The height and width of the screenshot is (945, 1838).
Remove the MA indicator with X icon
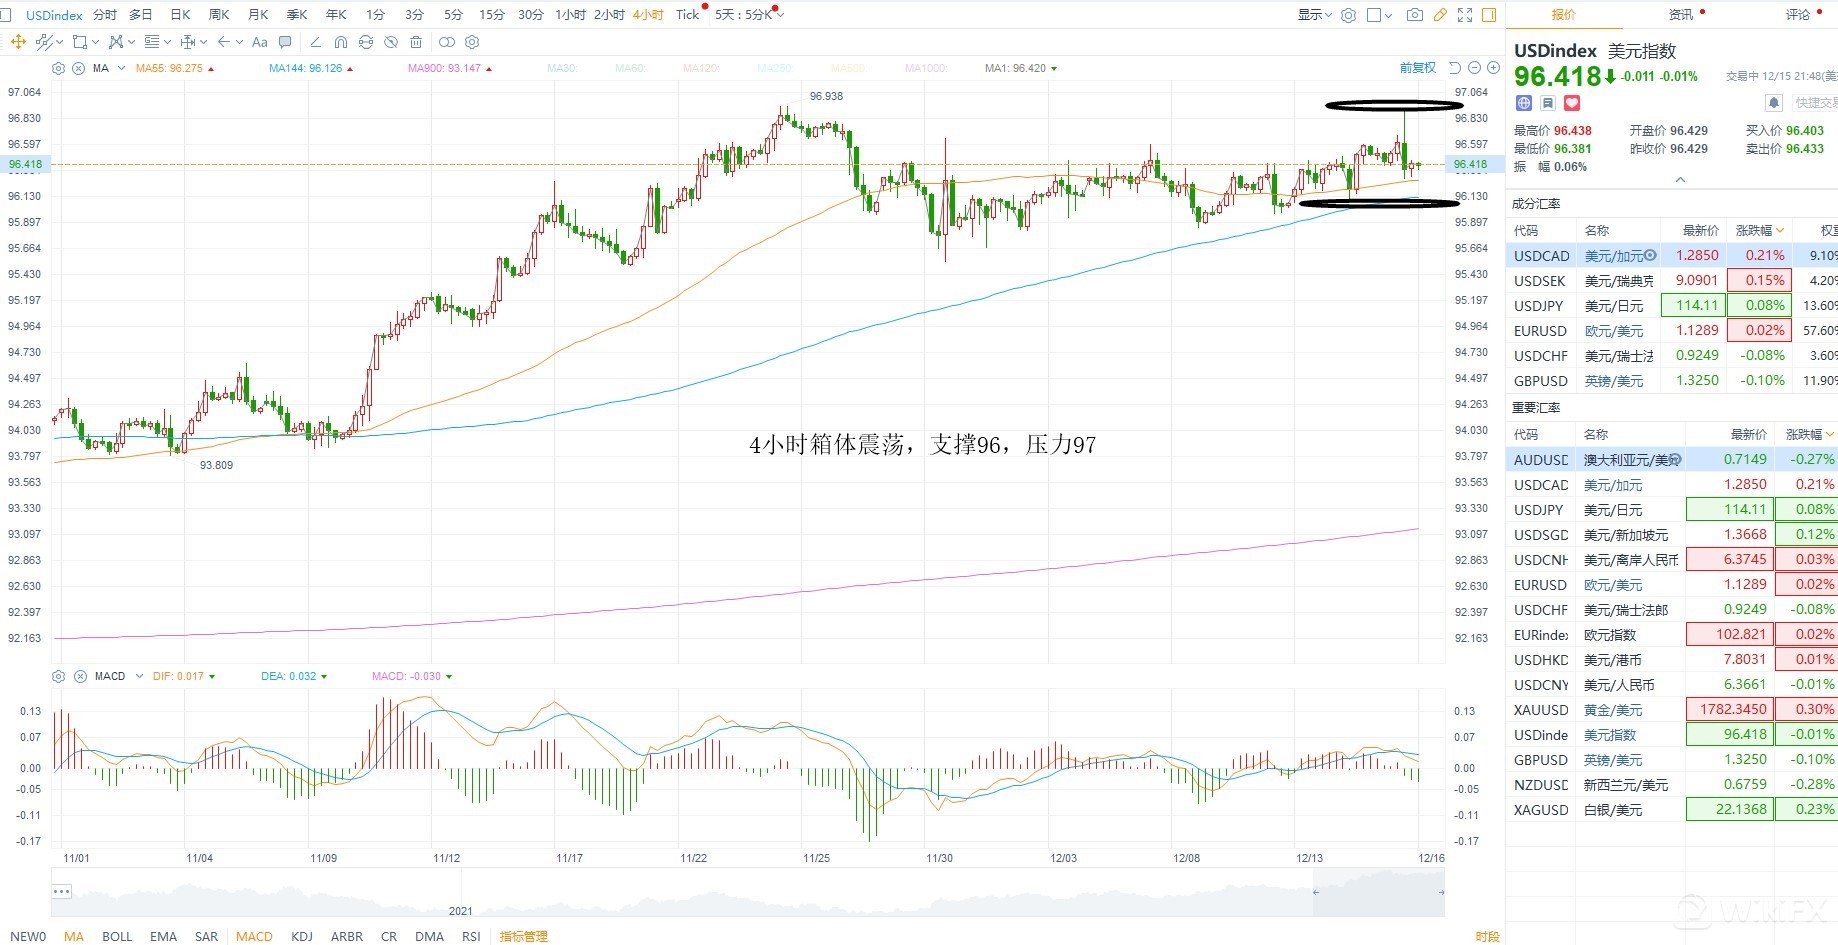79,69
